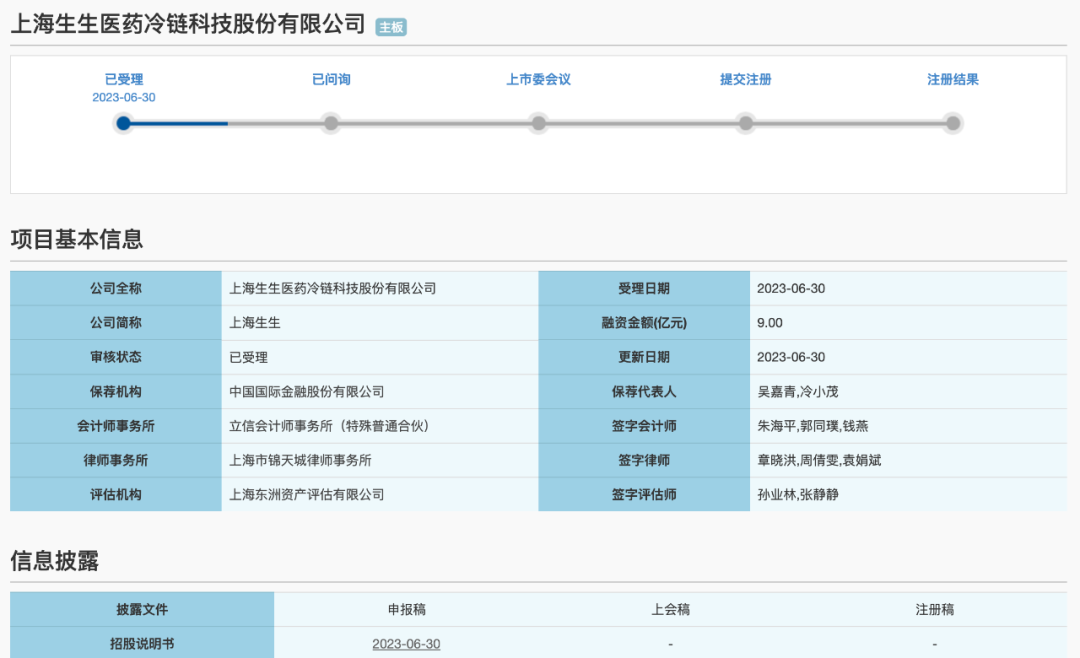Image resolution: width=1080 pixels, height=658 pixels.
Task: Click the 申报稿 column header
Action: 406,609
